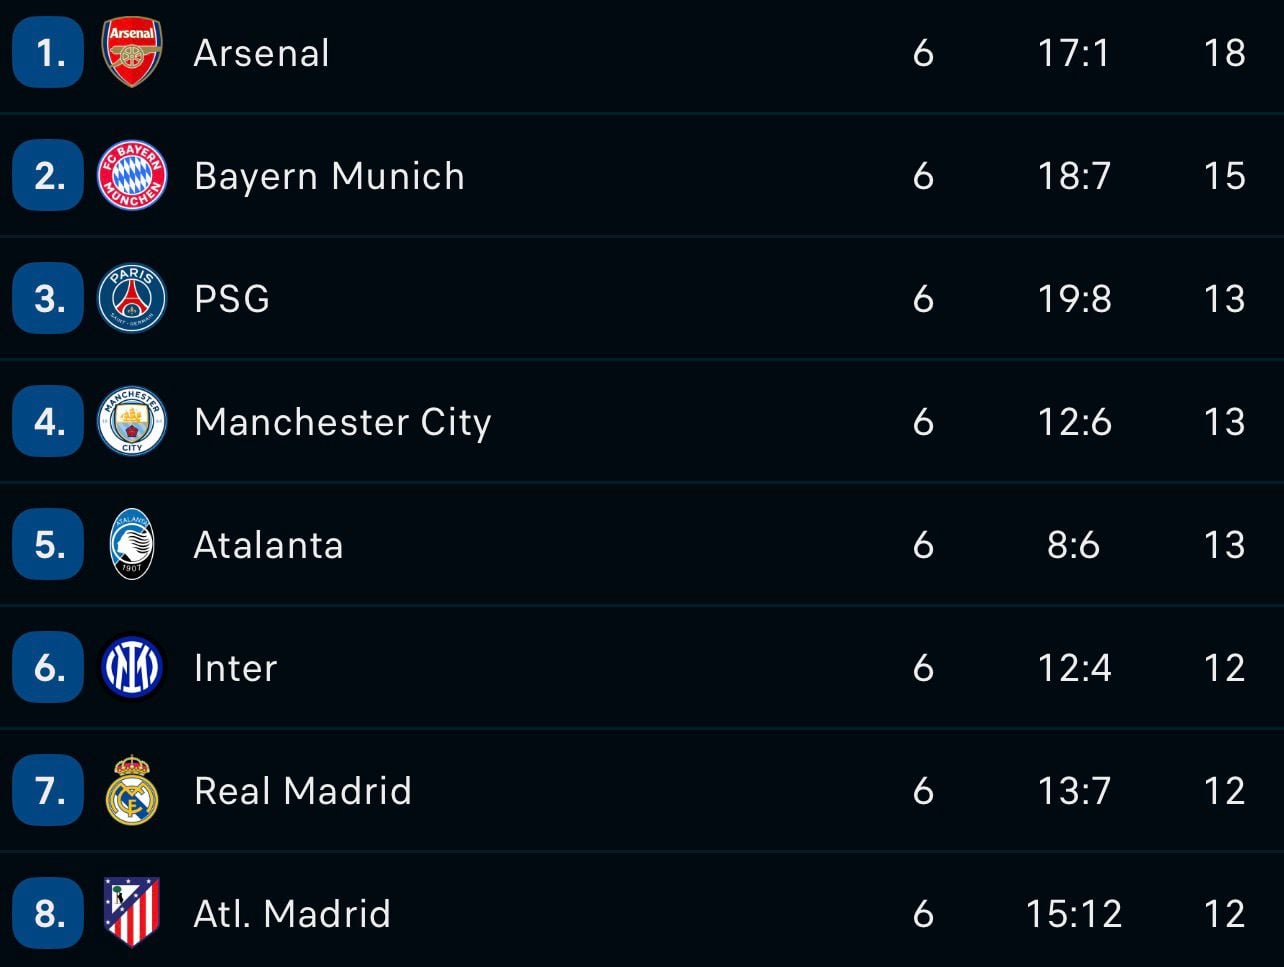Open the Manchester City team name
1284x967 pixels.
coord(343,422)
